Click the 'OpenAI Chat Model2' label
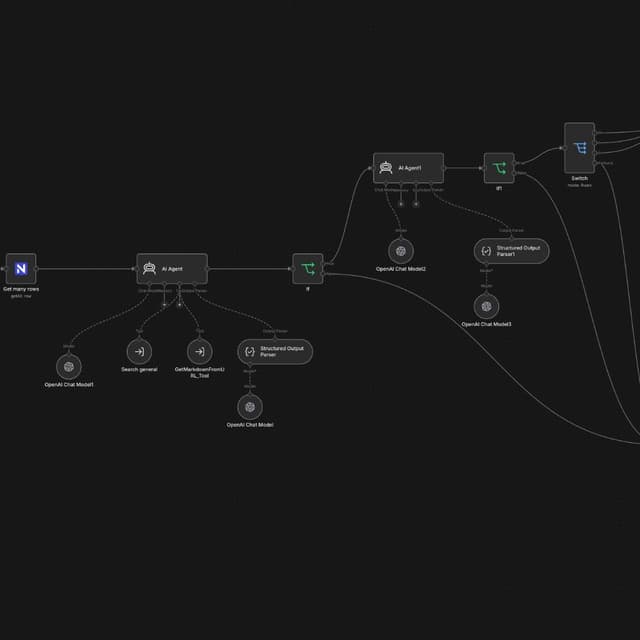This screenshot has height=640, width=640. coord(401,269)
